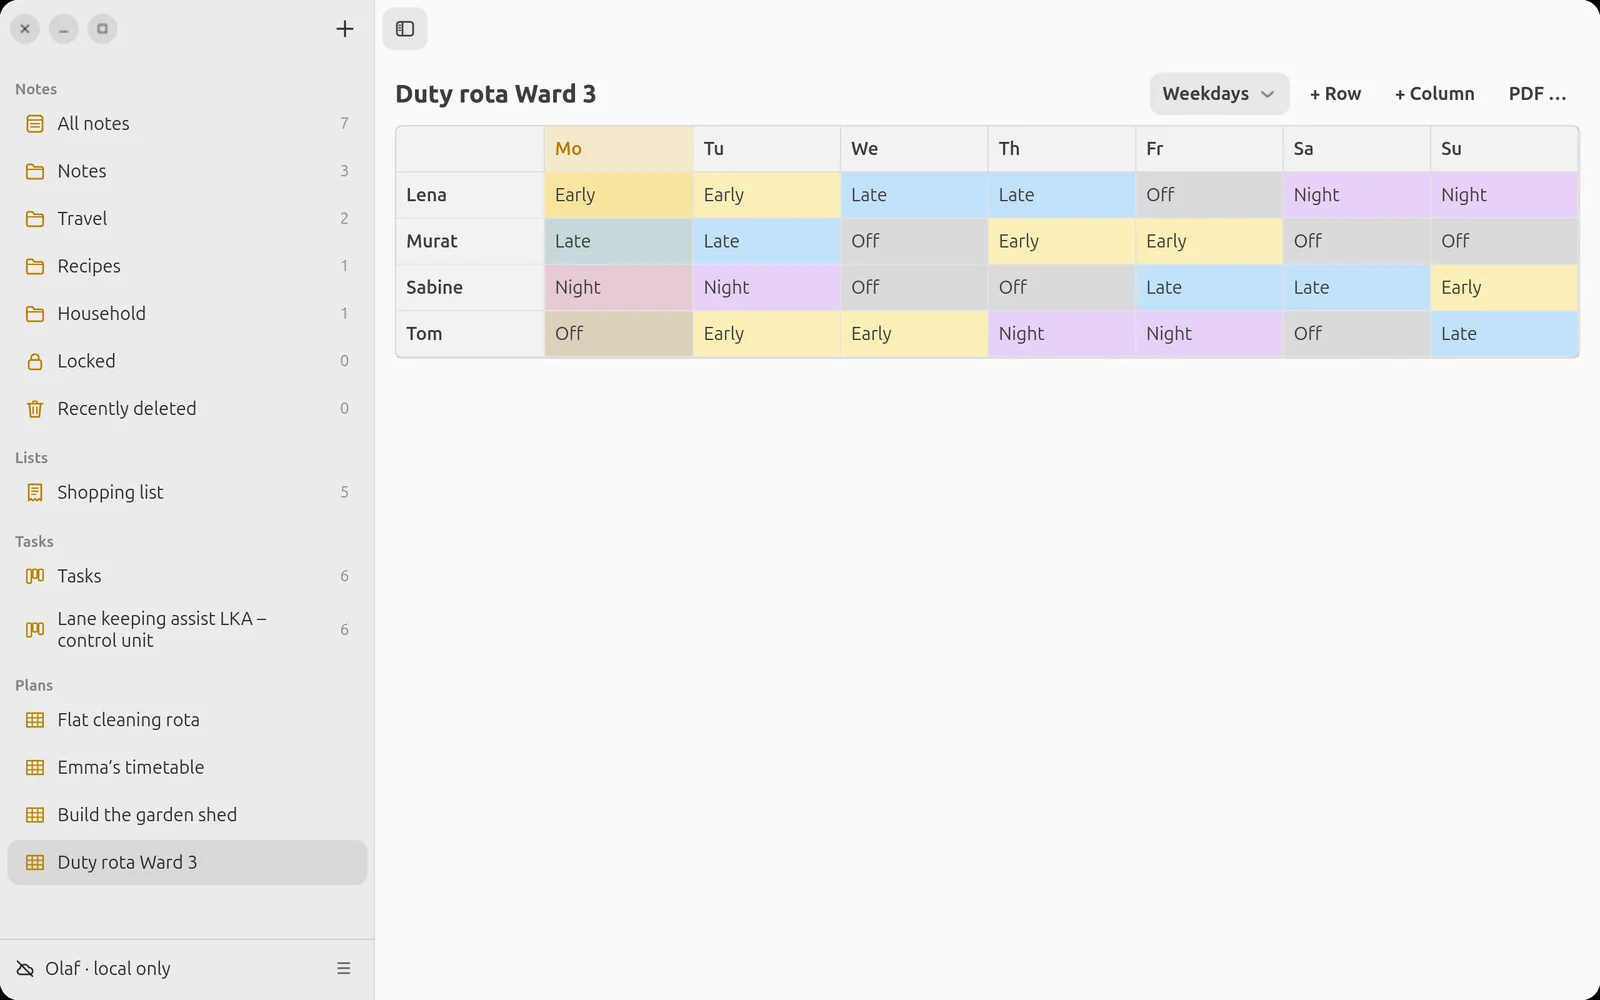Click the Recipes folder icon
The height and width of the screenshot is (1000, 1600).
coord(35,266)
